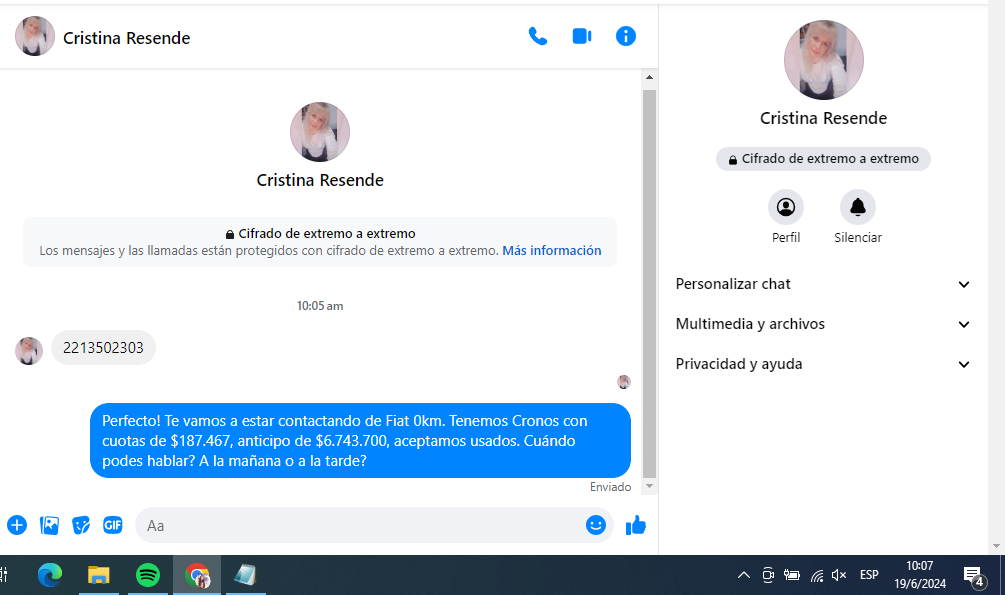Send a thumbs-up like
The width and height of the screenshot is (1005, 595).
coord(636,525)
